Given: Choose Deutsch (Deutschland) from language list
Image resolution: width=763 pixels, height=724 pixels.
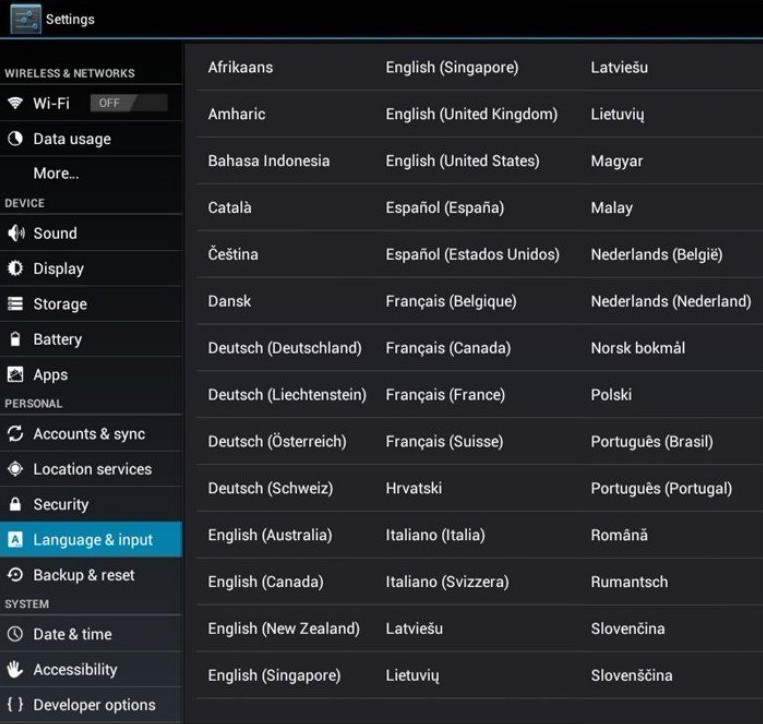Looking at the screenshot, I should (x=285, y=348).
